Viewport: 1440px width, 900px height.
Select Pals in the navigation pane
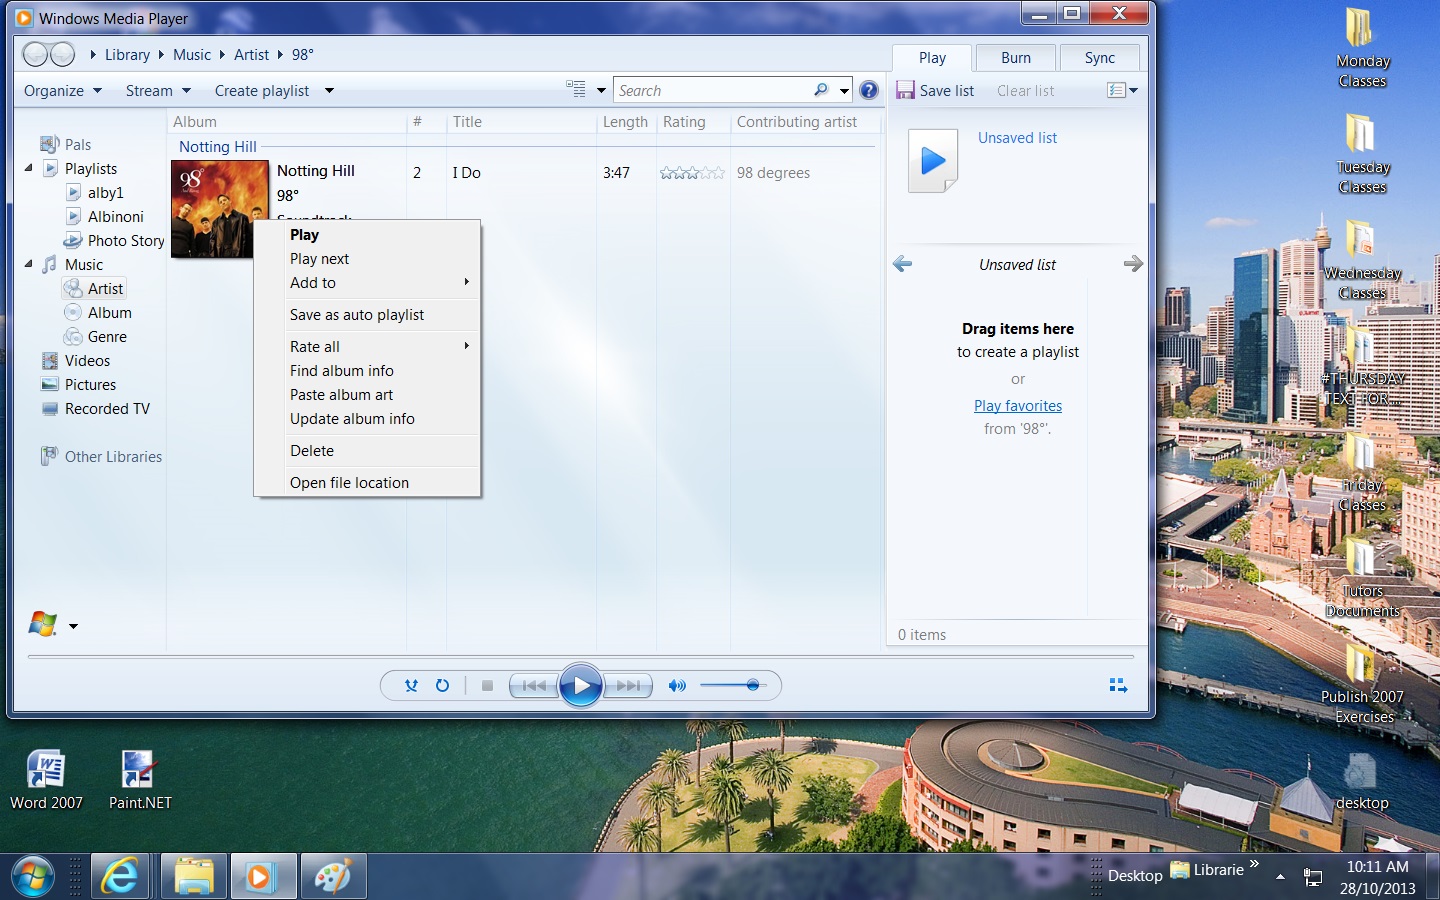pos(66,145)
